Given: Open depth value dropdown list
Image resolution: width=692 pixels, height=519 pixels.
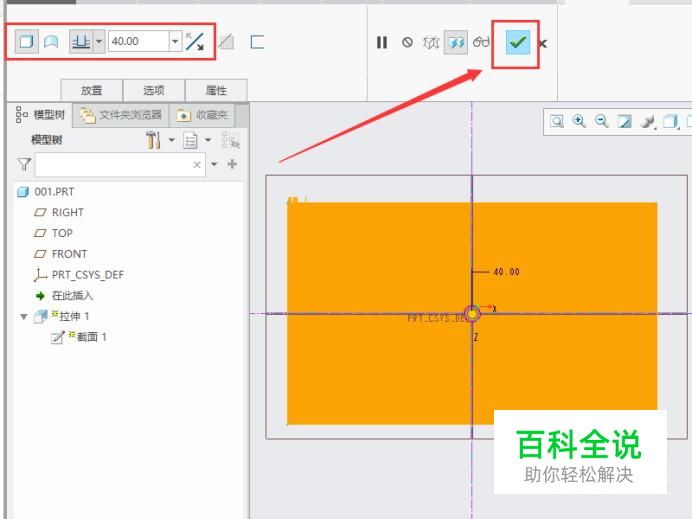Looking at the screenshot, I should (175, 41).
